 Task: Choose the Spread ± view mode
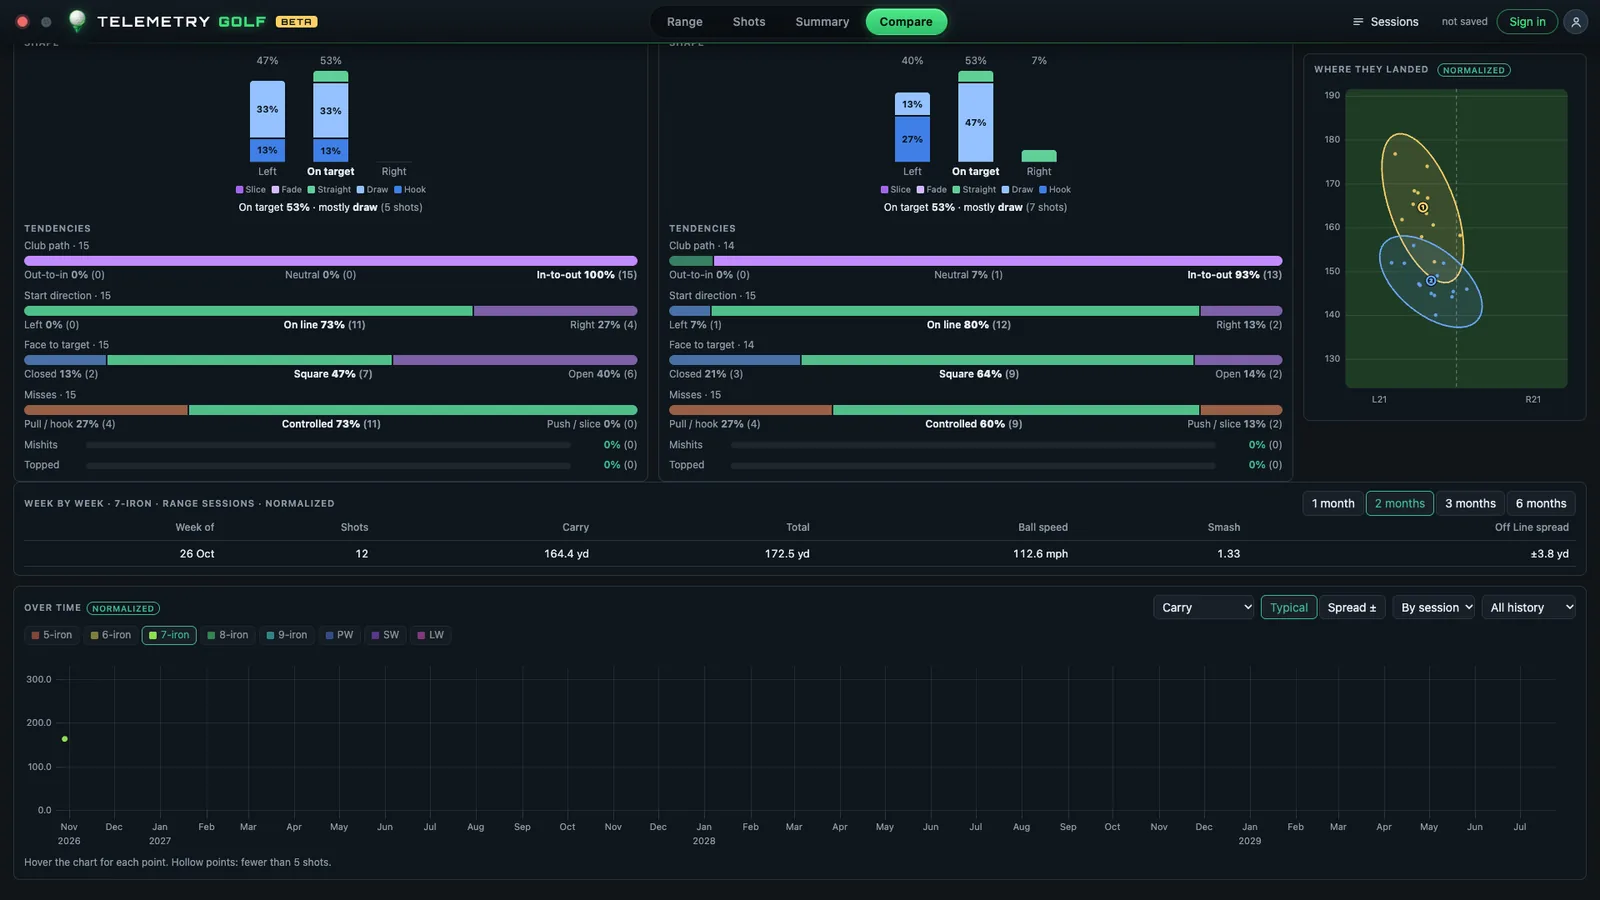click(1352, 607)
